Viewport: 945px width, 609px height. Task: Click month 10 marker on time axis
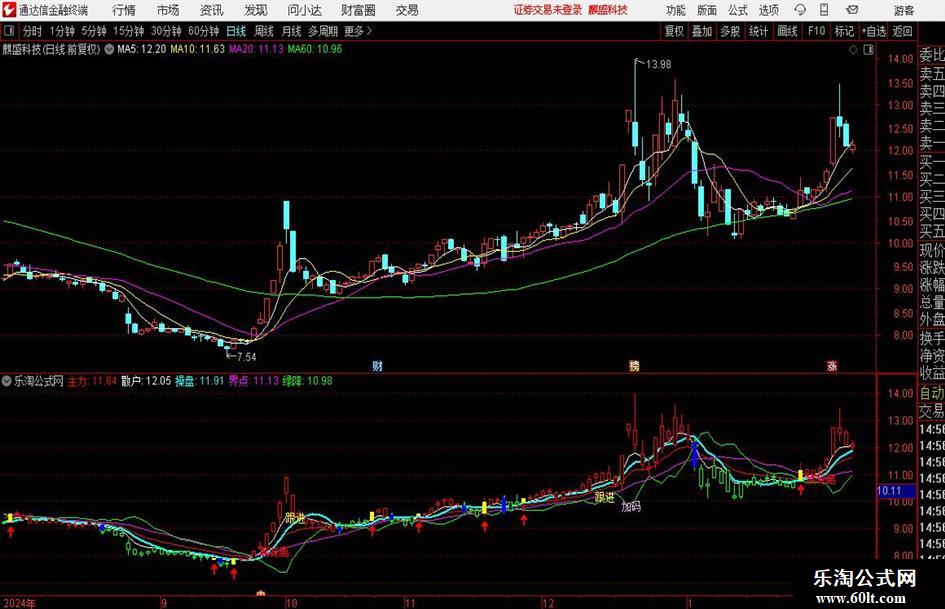[291, 603]
